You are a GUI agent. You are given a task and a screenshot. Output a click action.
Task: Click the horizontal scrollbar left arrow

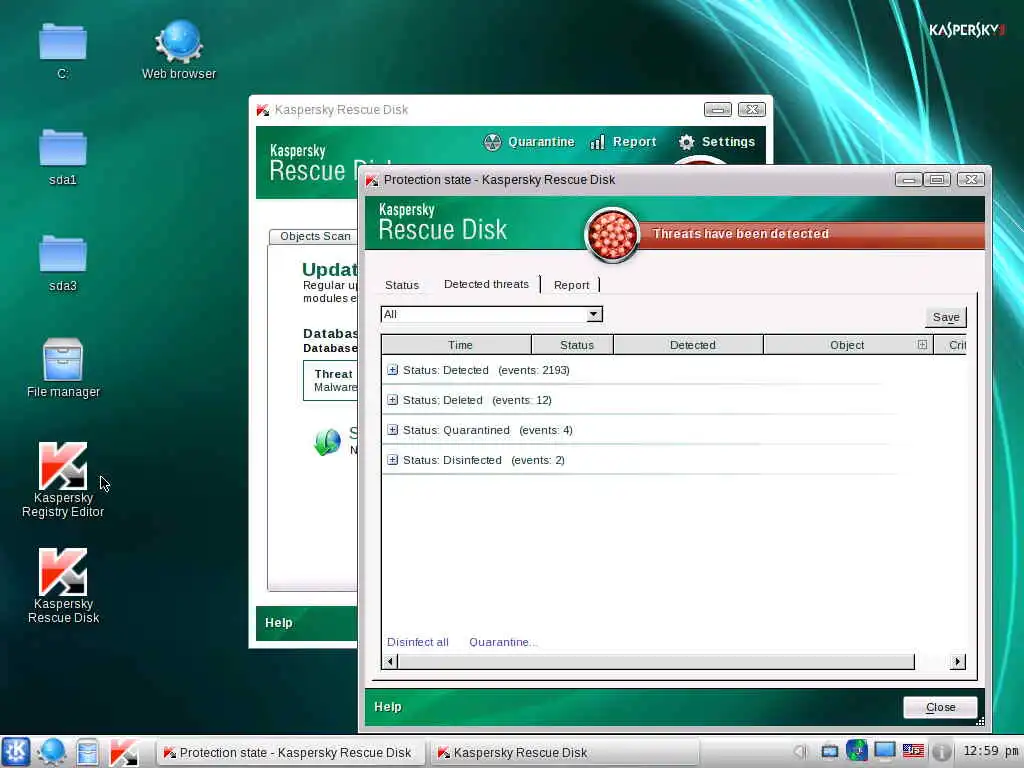pos(390,662)
